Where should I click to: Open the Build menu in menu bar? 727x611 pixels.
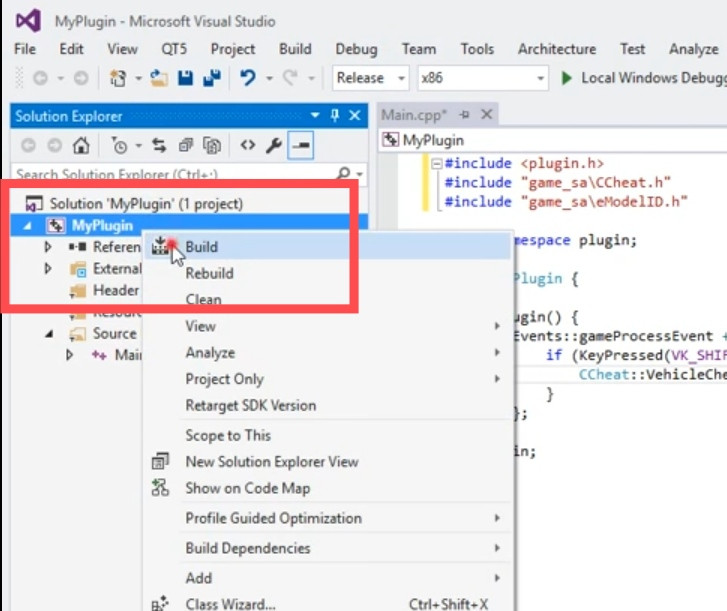(295, 49)
